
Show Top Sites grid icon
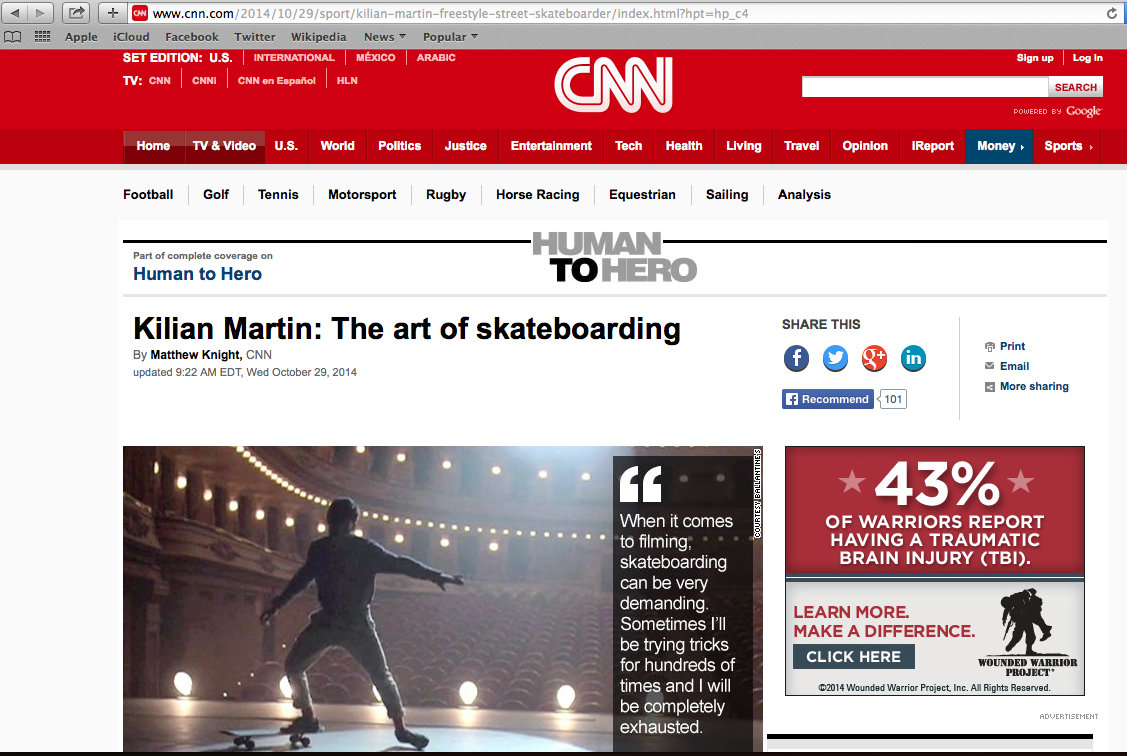(42, 37)
